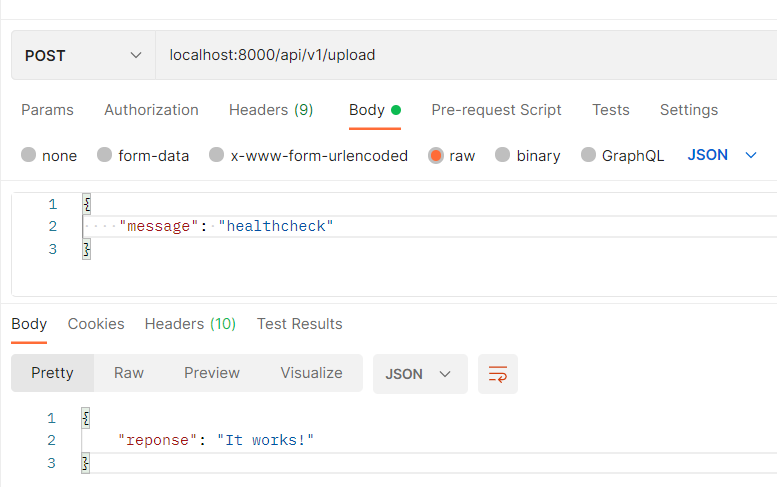Click the closing brace on request line 3
Viewport: 777px width, 487px height.
tap(87, 249)
